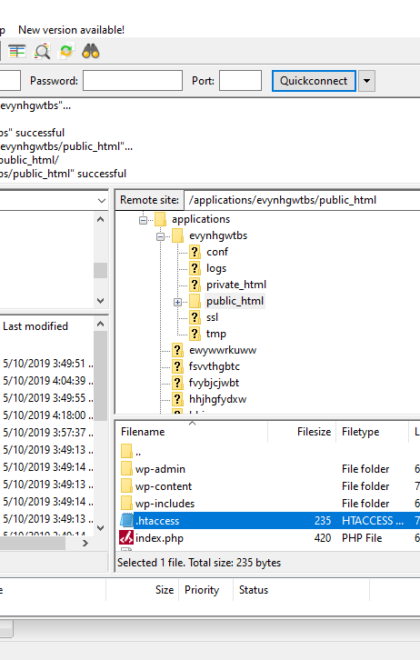
Task: Click New version available! menu item
Action: tap(71, 30)
